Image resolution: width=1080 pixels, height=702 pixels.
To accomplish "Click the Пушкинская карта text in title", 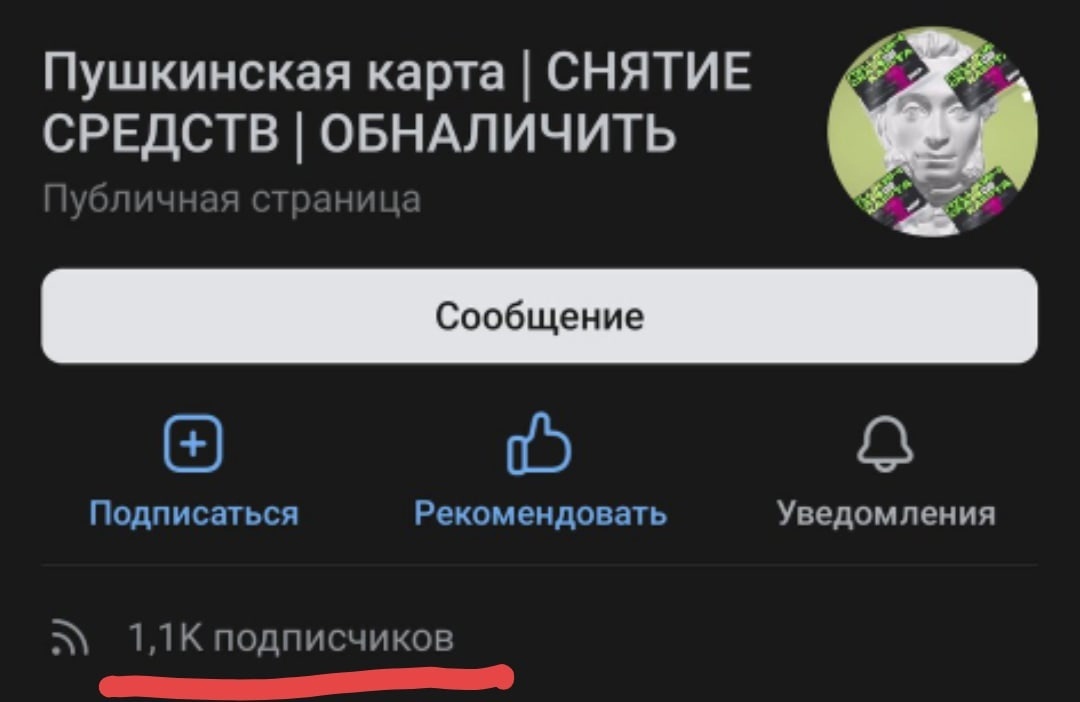I will click(x=273, y=73).
